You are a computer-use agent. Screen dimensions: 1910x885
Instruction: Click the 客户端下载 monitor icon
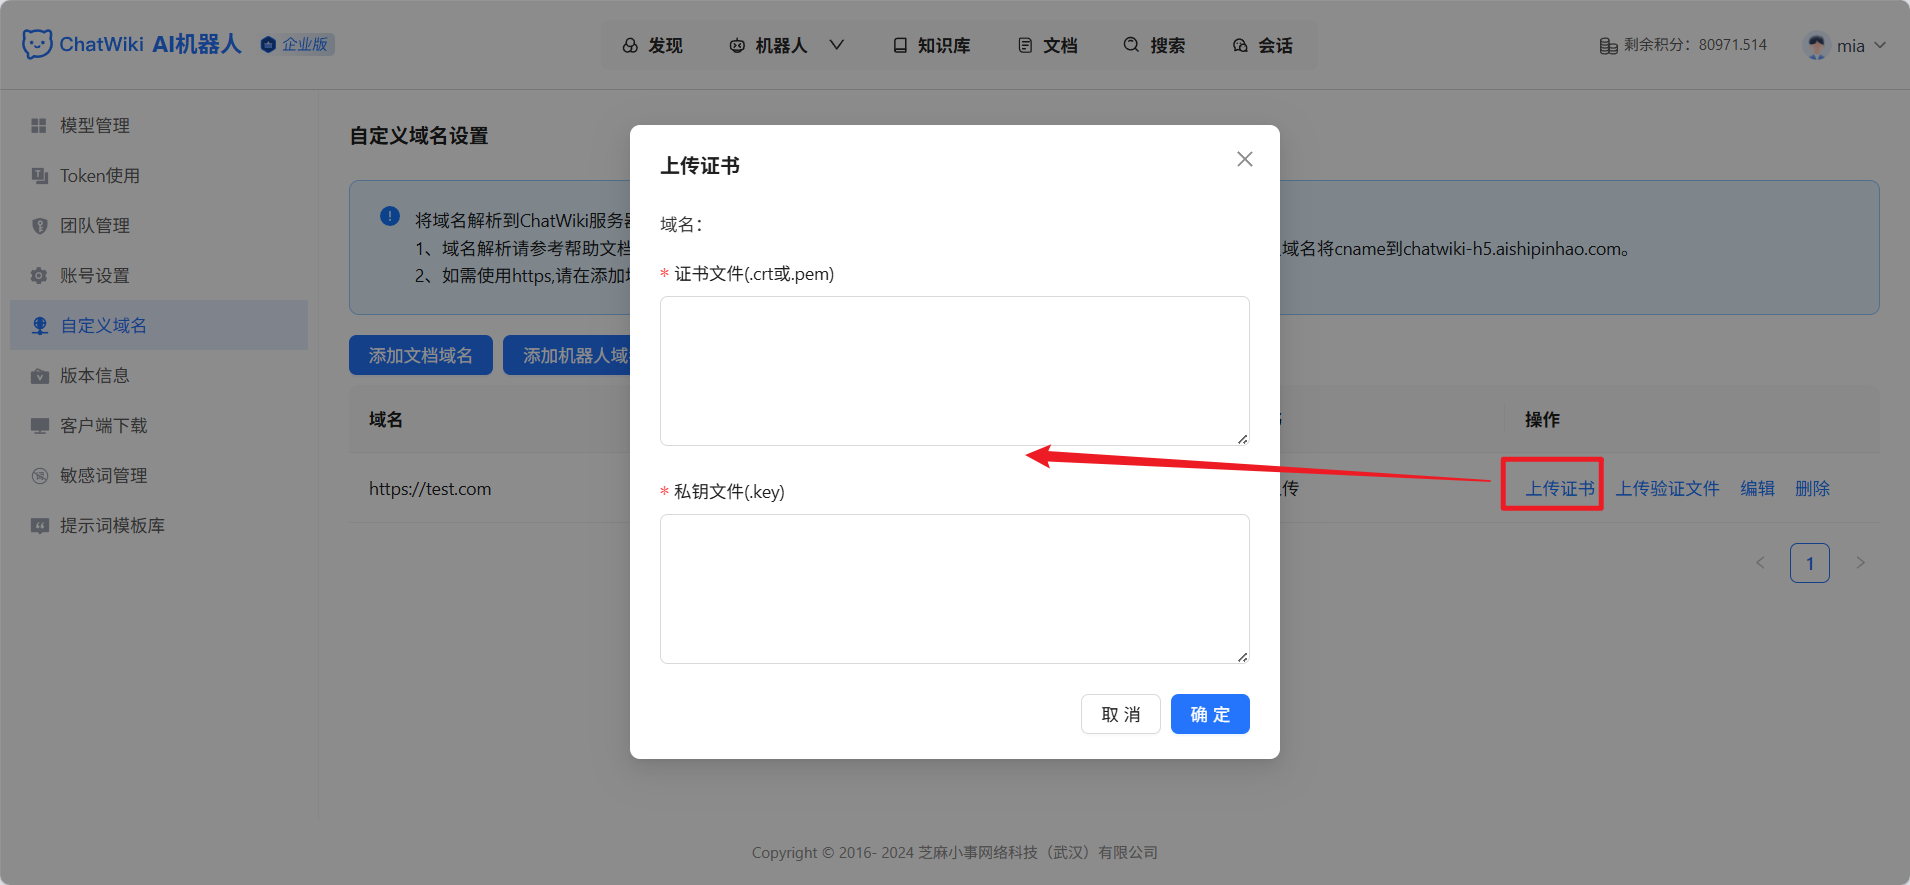click(39, 426)
